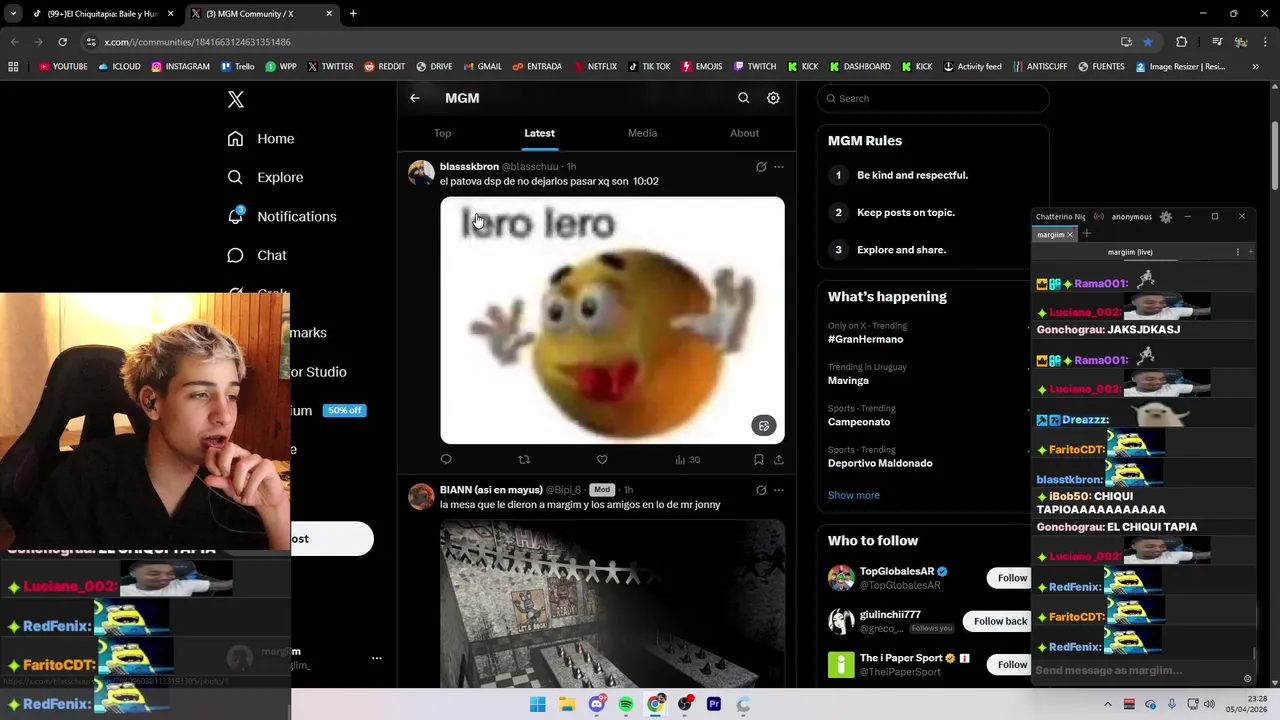Viewport: 1280px width, 720px height.
Task: Open the Windows Start menu
Action: [x=537, y=704]
